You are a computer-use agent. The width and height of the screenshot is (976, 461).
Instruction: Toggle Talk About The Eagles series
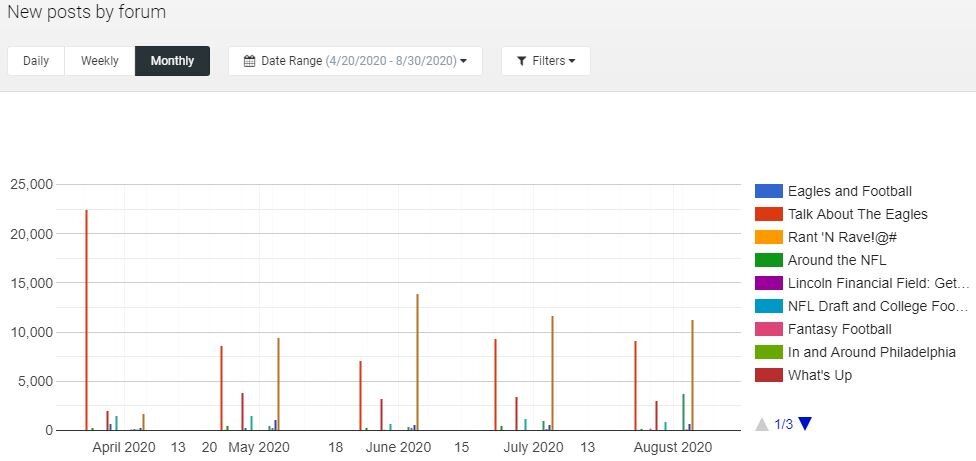click(857, 214)
